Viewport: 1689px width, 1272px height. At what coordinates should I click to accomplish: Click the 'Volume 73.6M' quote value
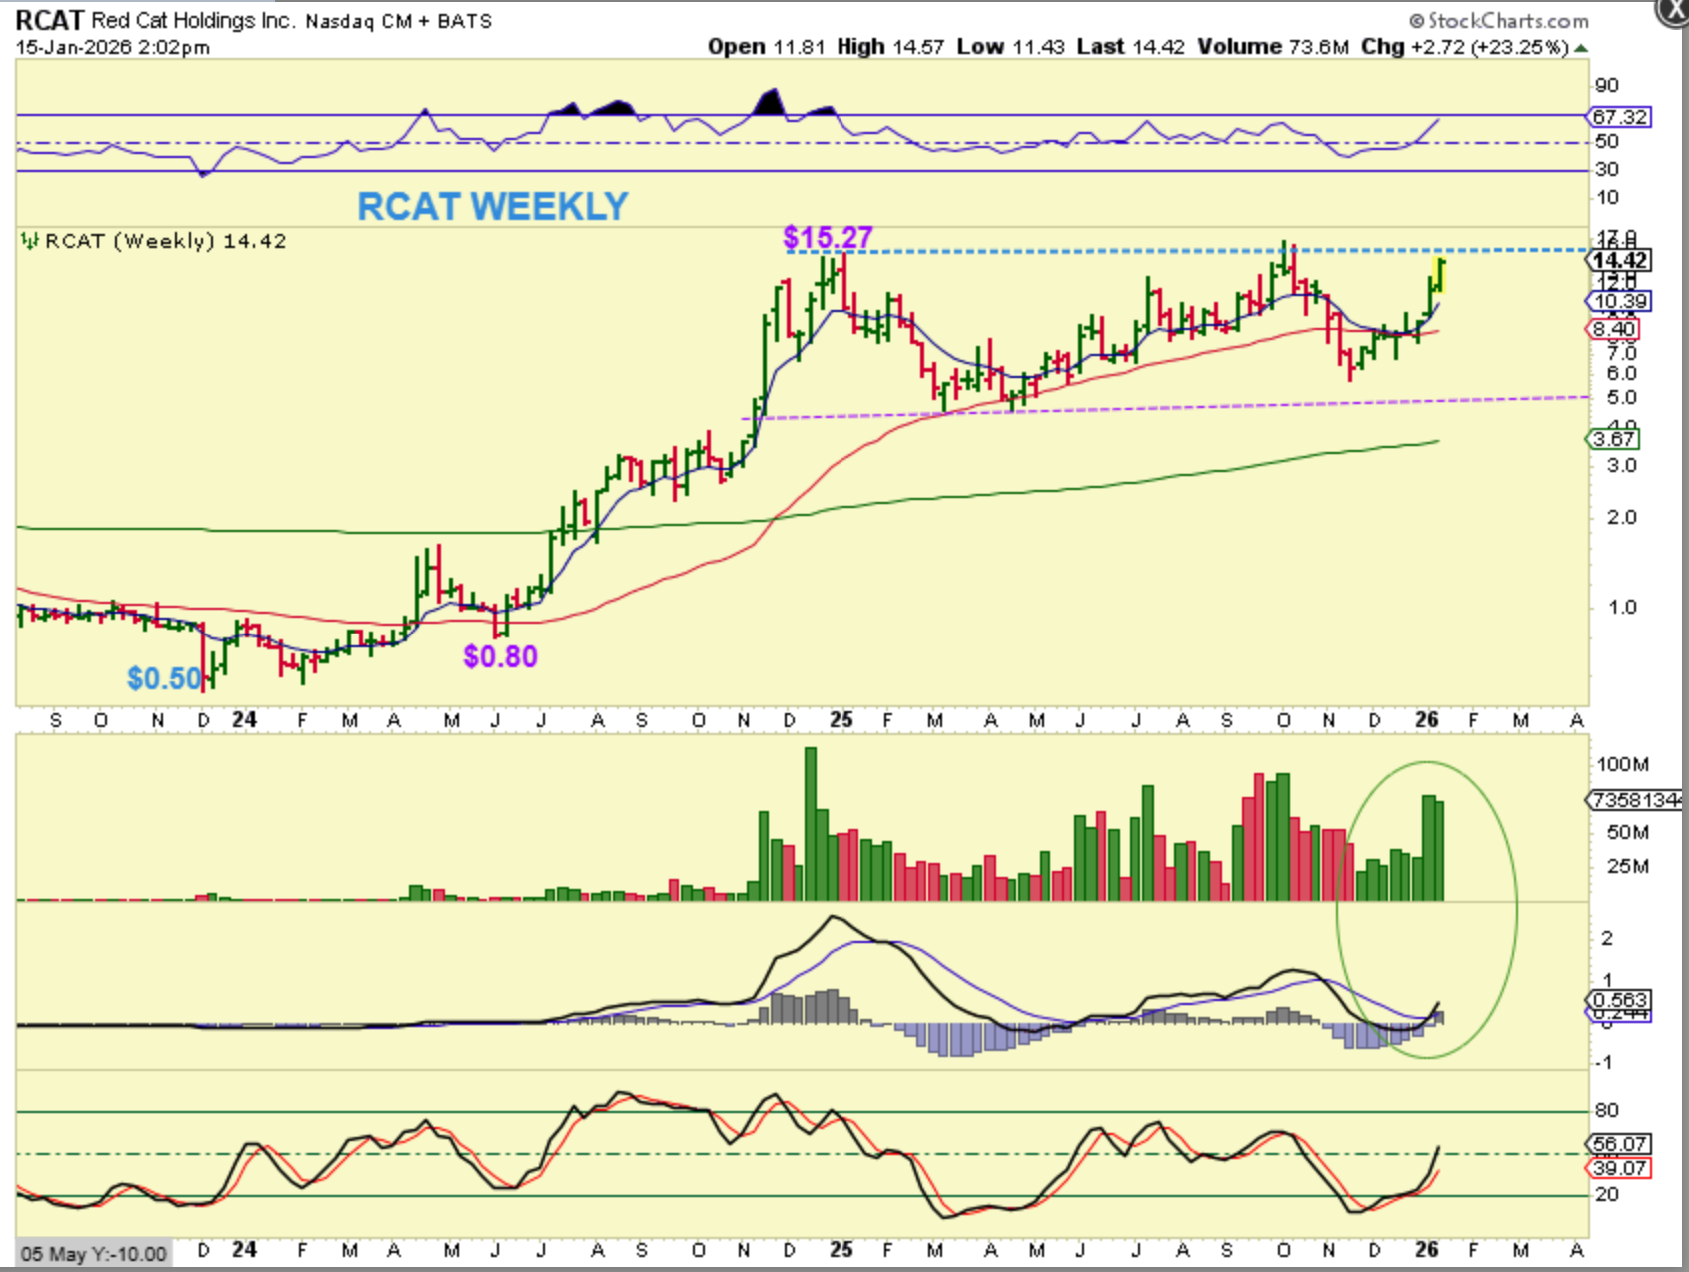(1273, 47)
